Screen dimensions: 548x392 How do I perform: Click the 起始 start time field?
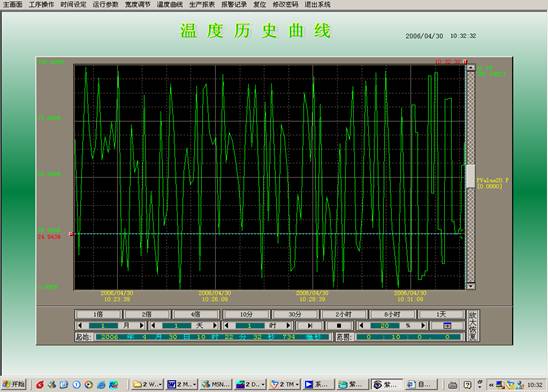[212, 337]
